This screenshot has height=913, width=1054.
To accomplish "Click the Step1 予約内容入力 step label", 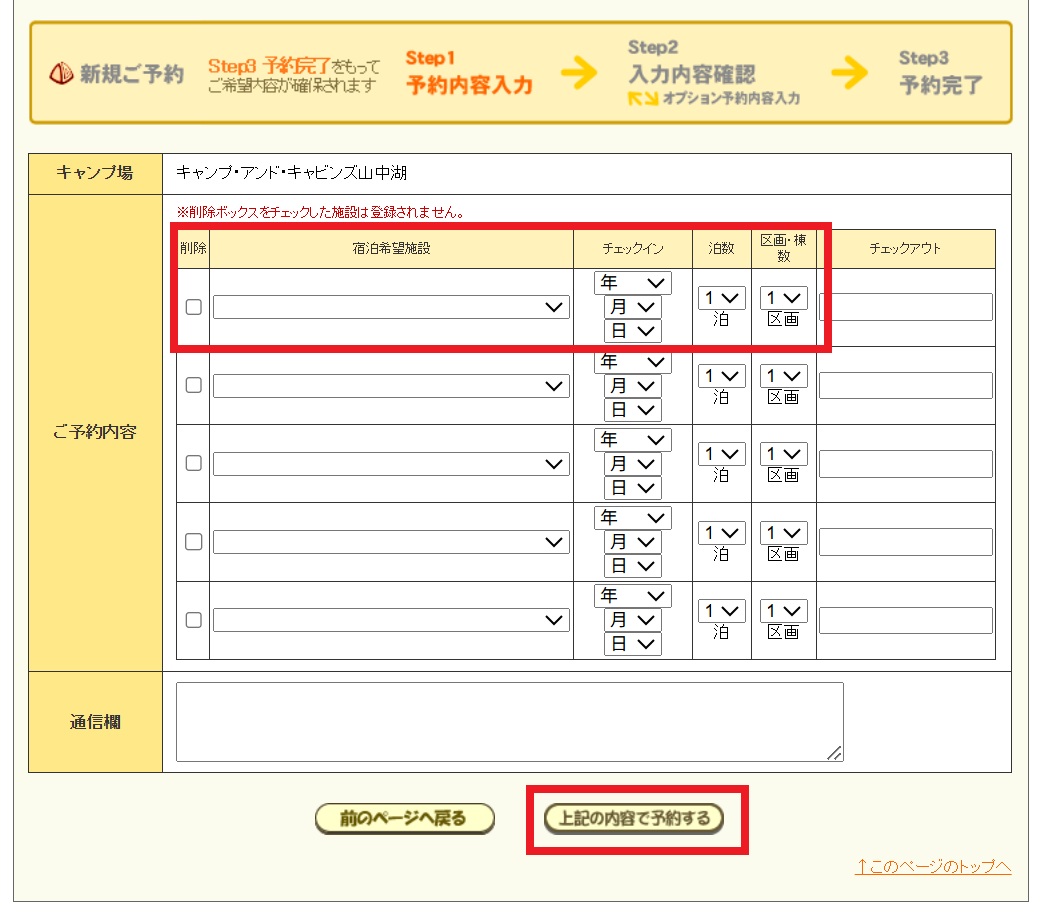I will [x=468, y=74].
